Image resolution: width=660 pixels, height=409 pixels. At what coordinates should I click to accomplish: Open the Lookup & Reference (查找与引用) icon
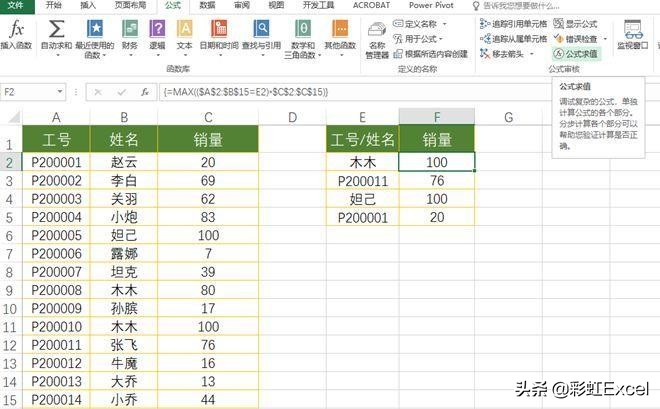pos(261,29)
